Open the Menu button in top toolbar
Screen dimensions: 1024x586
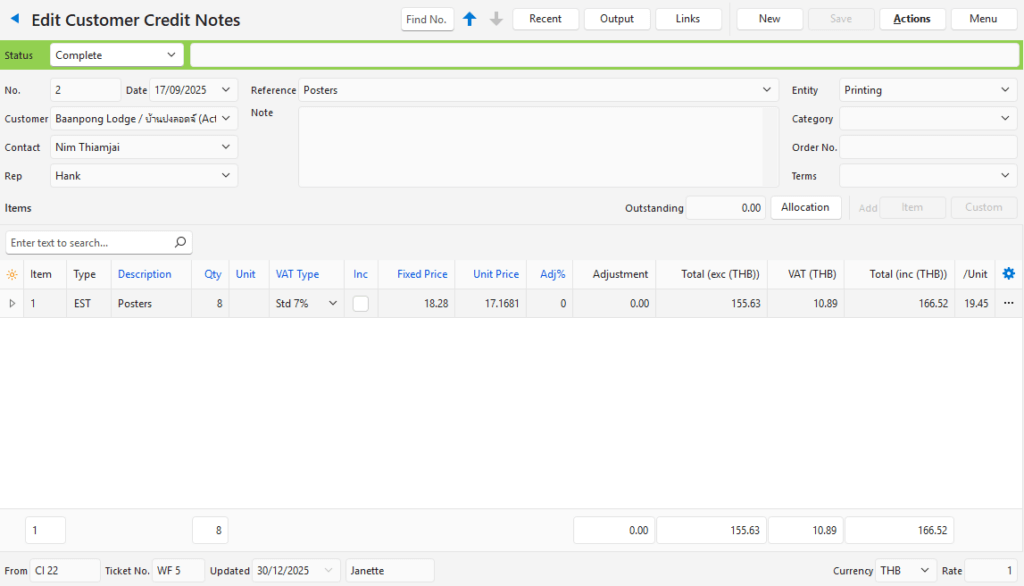(983, 19)
